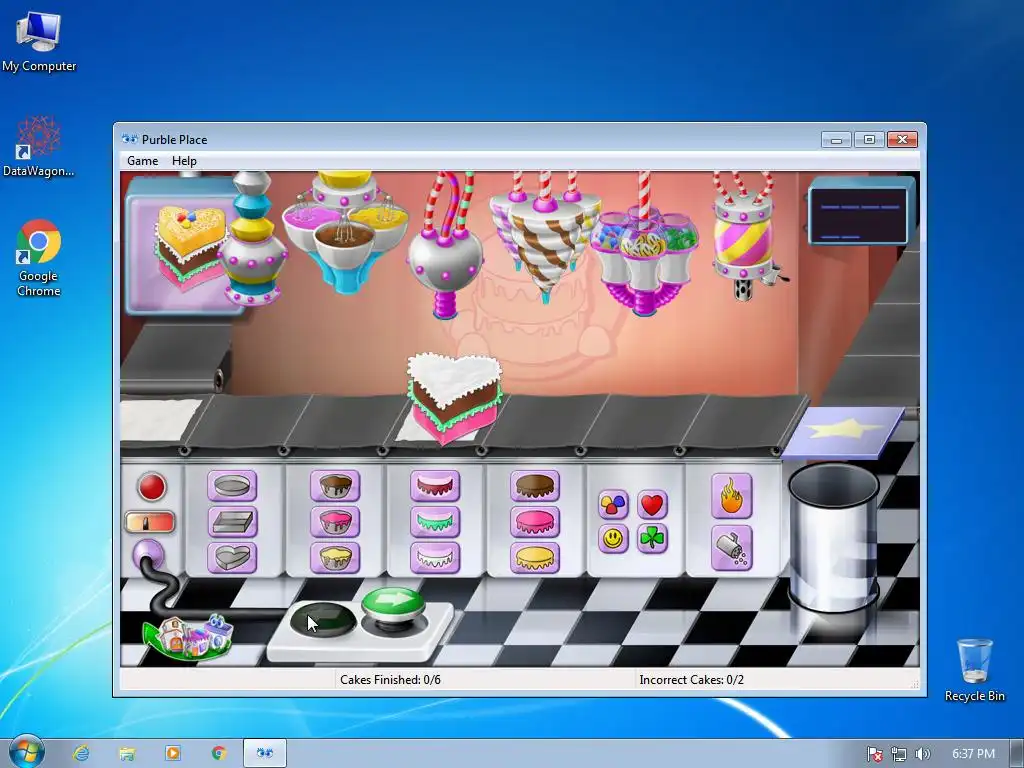Return to Purble Place village icon

click(189, 636)
